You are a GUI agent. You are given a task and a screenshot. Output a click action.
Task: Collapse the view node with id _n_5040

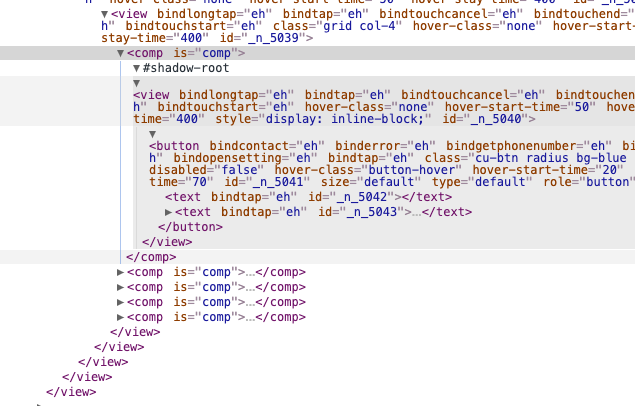[136, 83]
